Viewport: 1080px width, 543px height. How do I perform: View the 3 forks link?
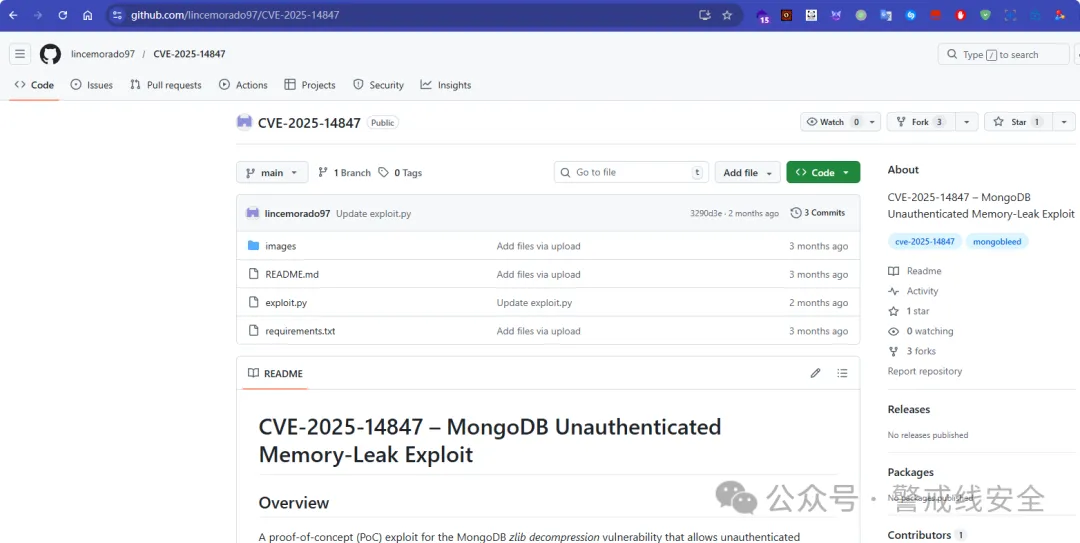click(912, 351)
